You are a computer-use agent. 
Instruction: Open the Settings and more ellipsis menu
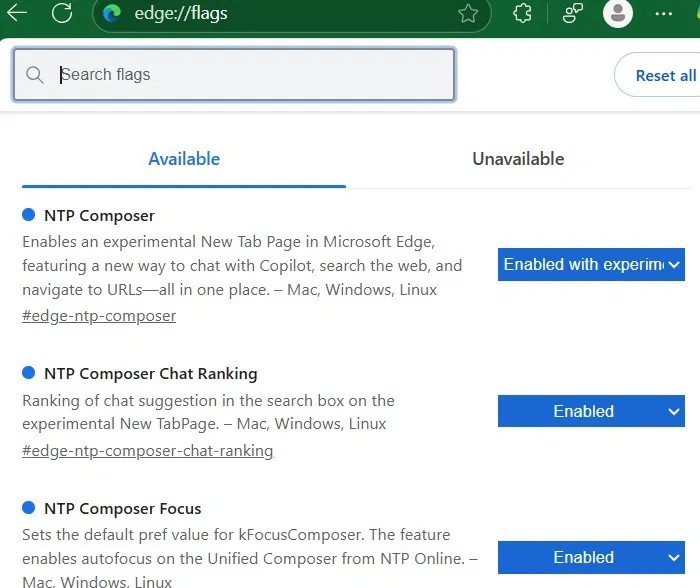tap(663, 13)
